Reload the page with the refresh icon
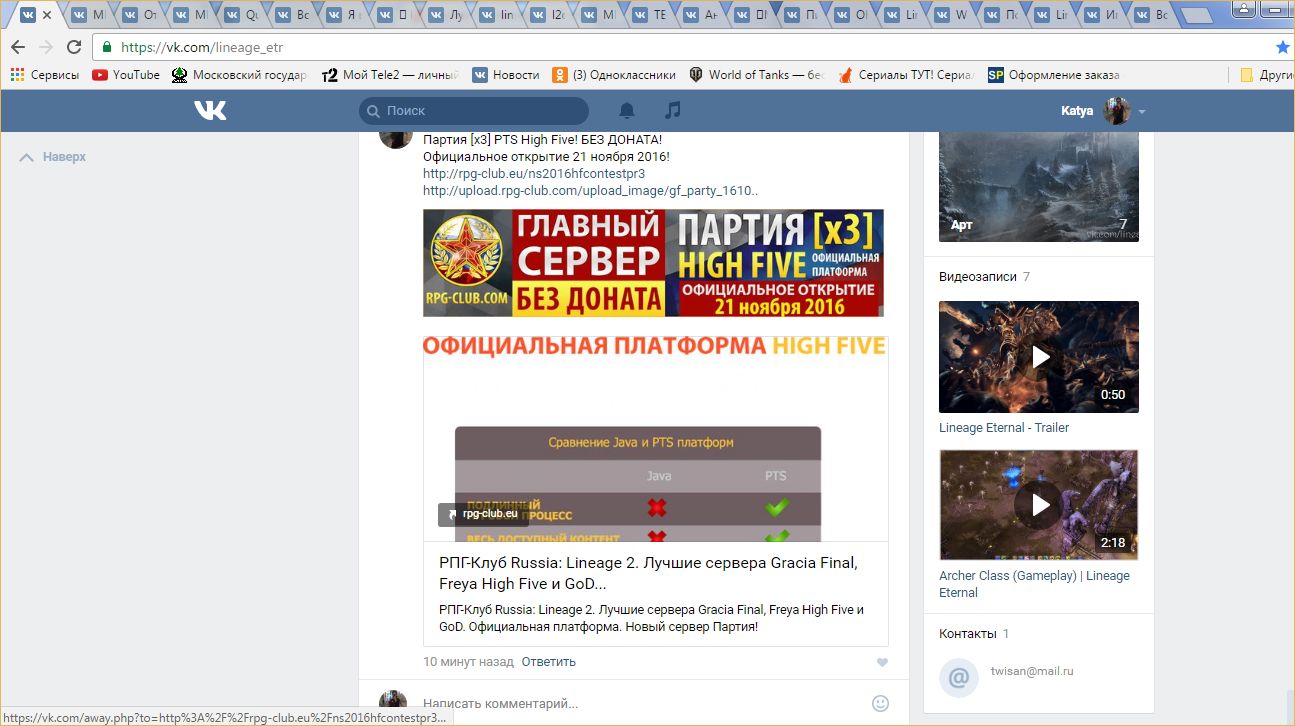The width and height of the screenshot is (1295, 726). [x=74, y=47]
